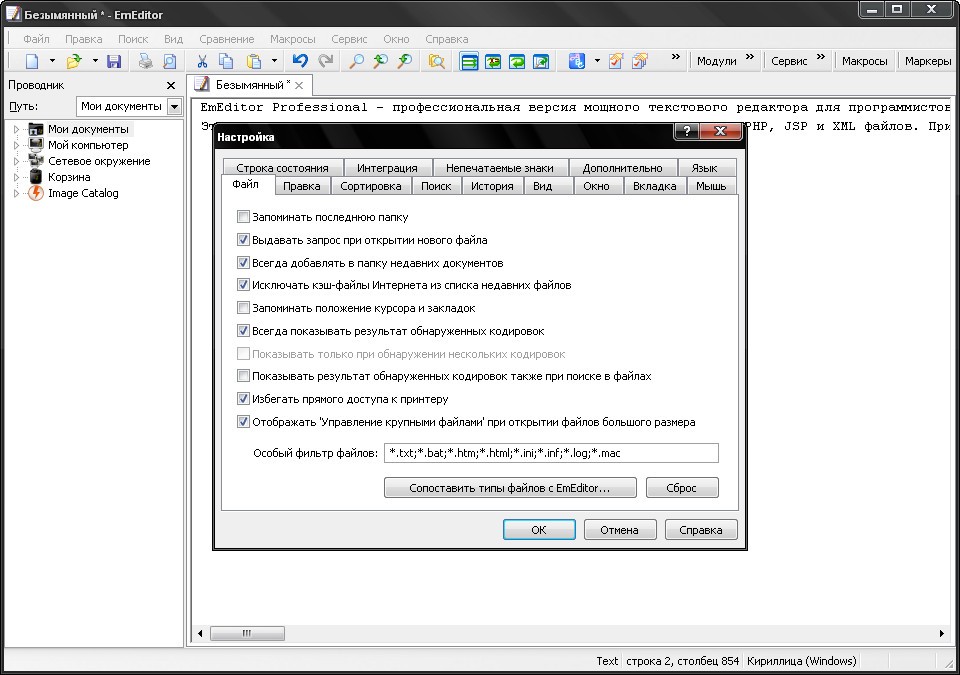Open dropdown arrow next to Open icon
The height and width of the screenshot is (675, 960).
95,61
